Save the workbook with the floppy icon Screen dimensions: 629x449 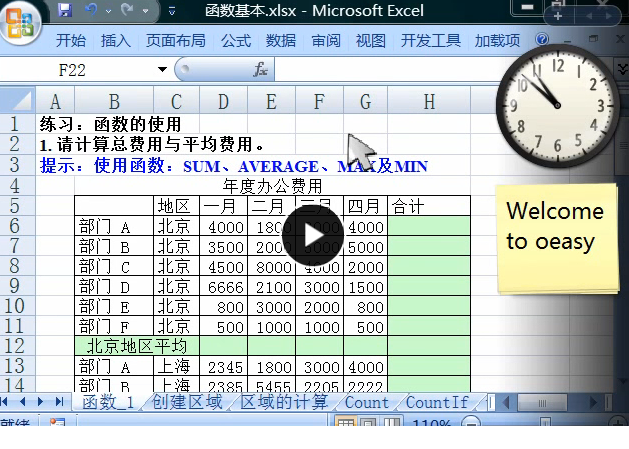[65, 10]
